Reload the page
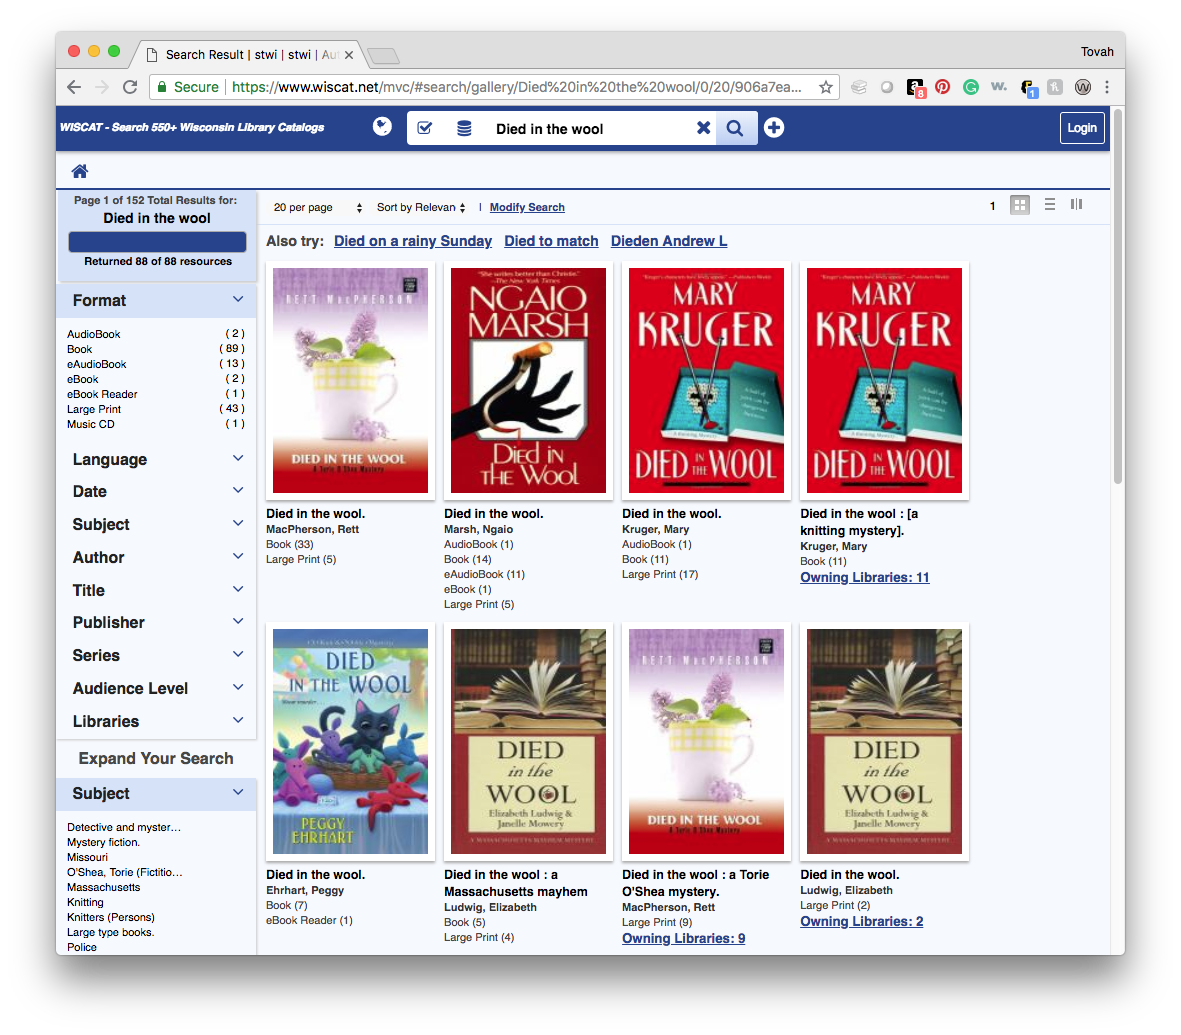 [130, 87]
